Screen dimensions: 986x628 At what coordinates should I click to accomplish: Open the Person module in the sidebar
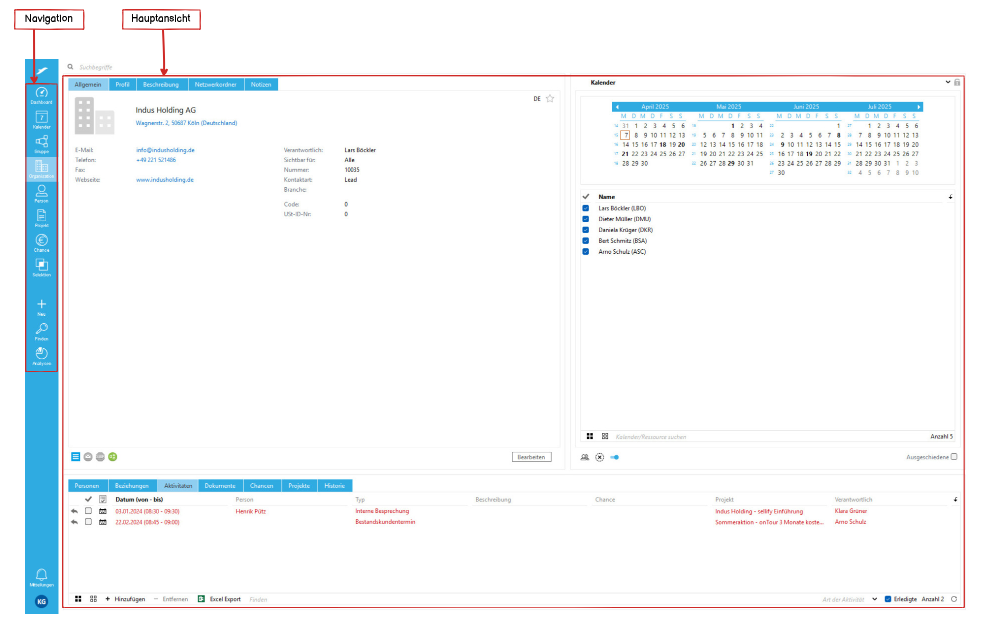41,192
